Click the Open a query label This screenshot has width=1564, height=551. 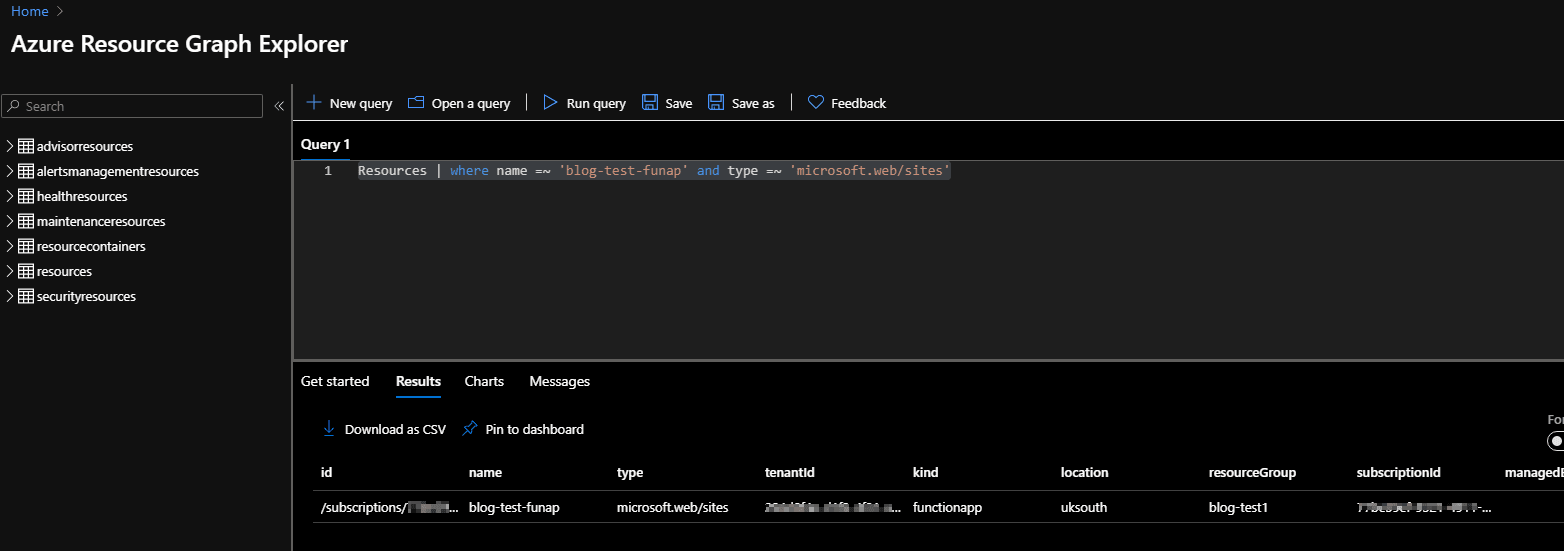471,103
